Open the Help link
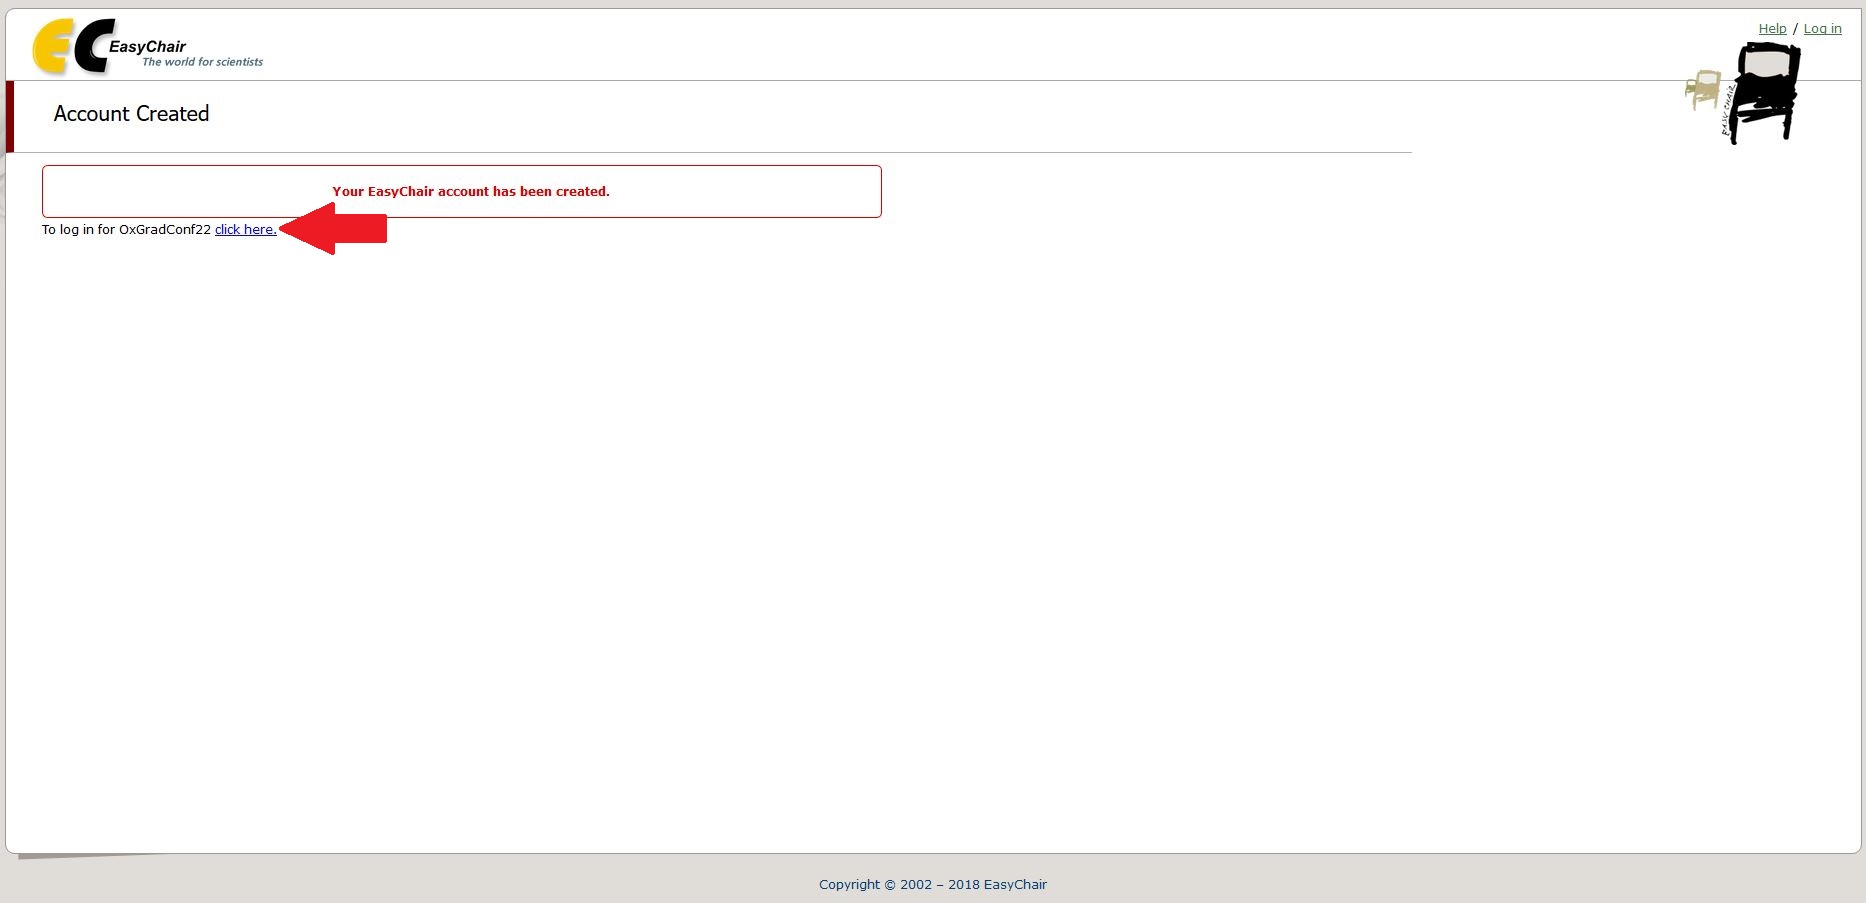This screenshot has width=1866, height=903. click(x=1772, y=29)
